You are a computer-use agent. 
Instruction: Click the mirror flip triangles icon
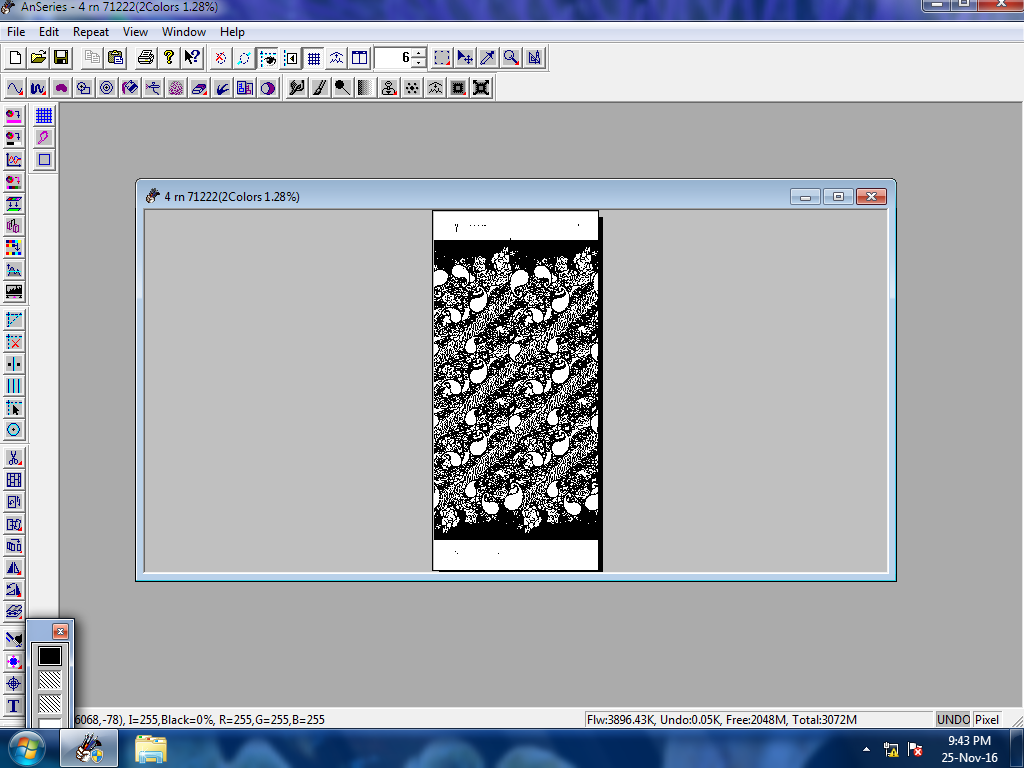tap(14, 568)
